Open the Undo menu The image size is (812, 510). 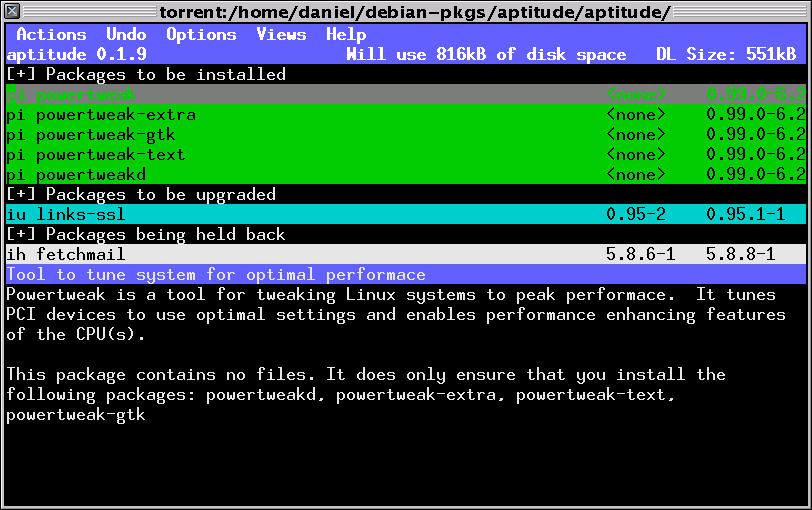(126, 34)
